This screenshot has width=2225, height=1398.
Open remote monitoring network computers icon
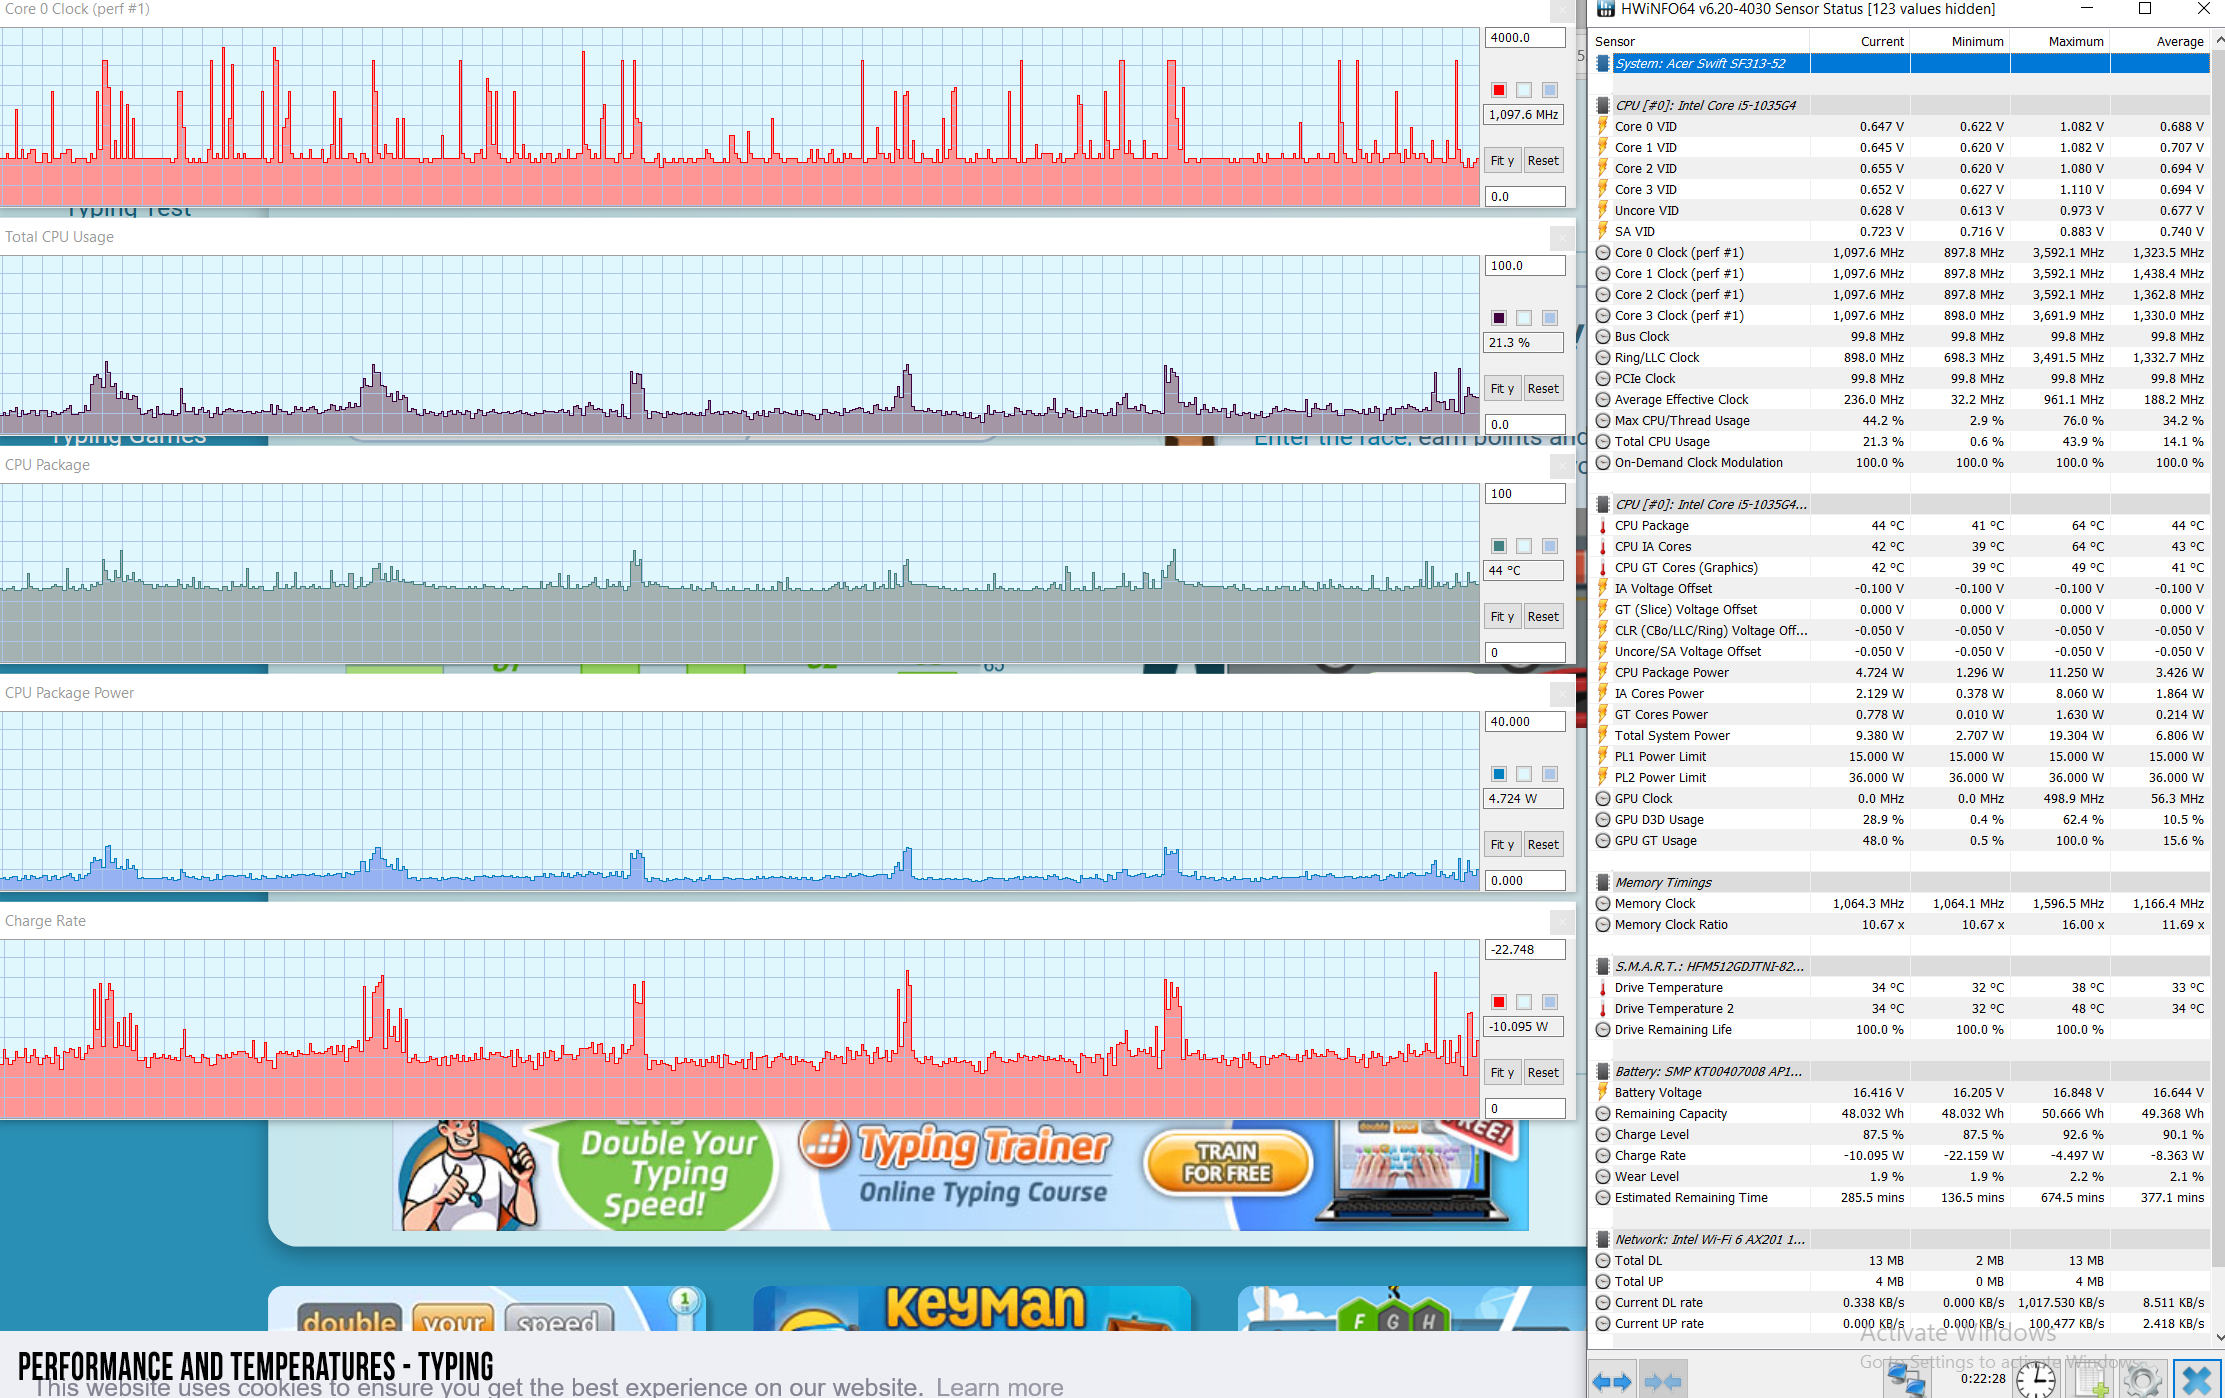(1905, 1381)
